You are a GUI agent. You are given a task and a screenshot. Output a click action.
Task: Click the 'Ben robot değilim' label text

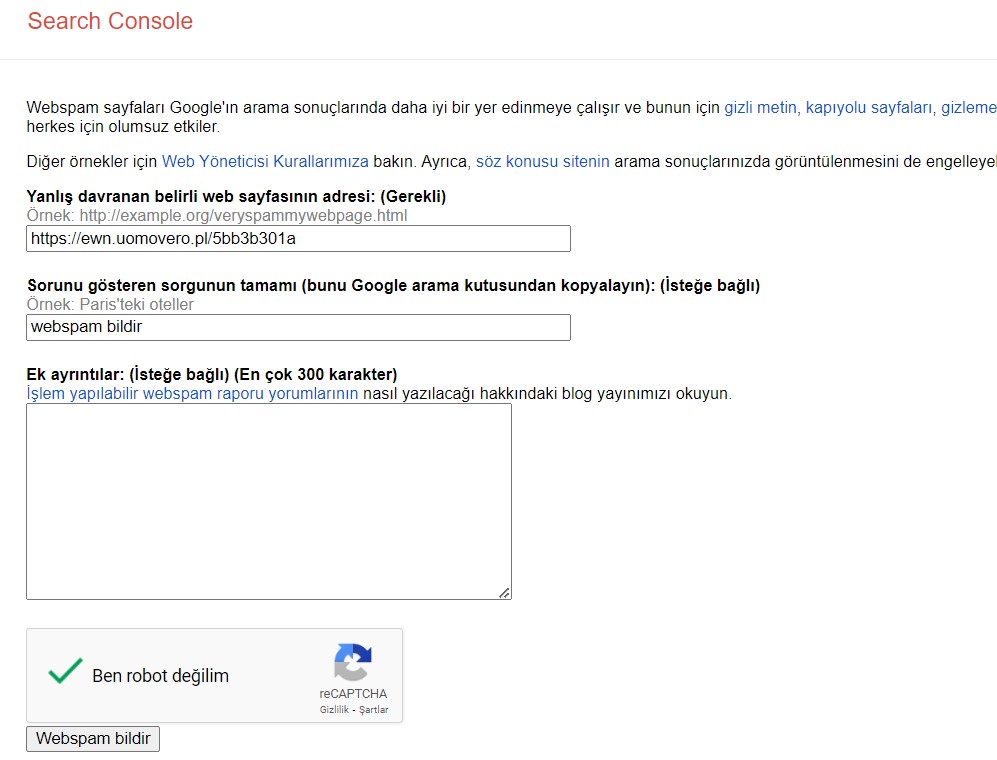tap(160, 675)
